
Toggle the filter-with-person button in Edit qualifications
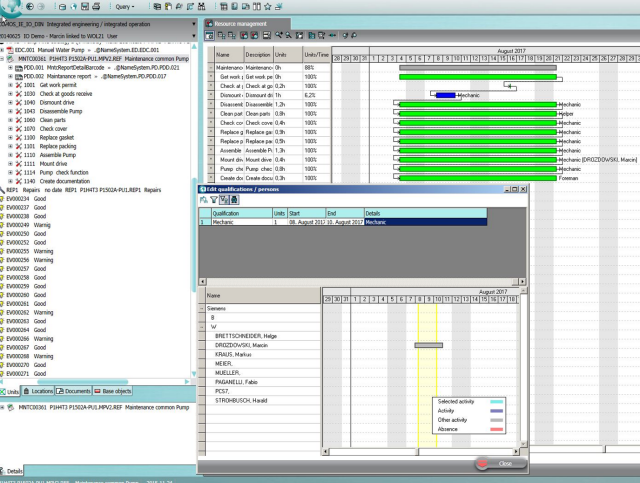coord(224,200)
